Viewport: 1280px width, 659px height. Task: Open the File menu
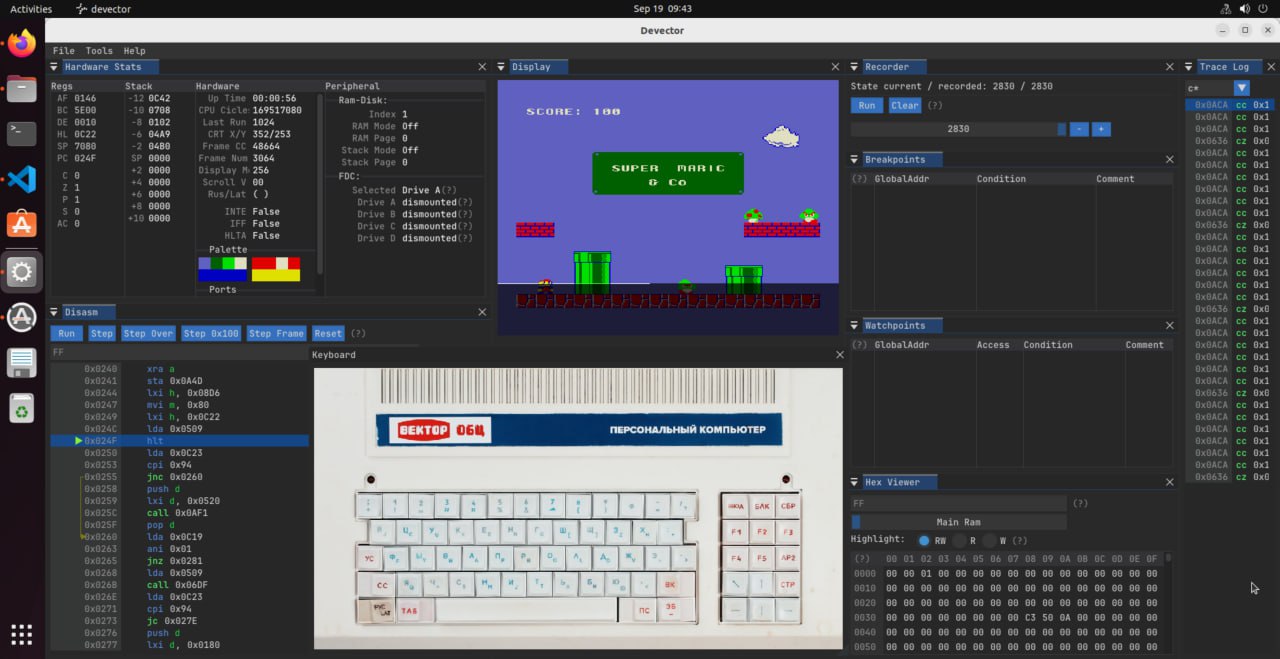click(x=63, y=50)
